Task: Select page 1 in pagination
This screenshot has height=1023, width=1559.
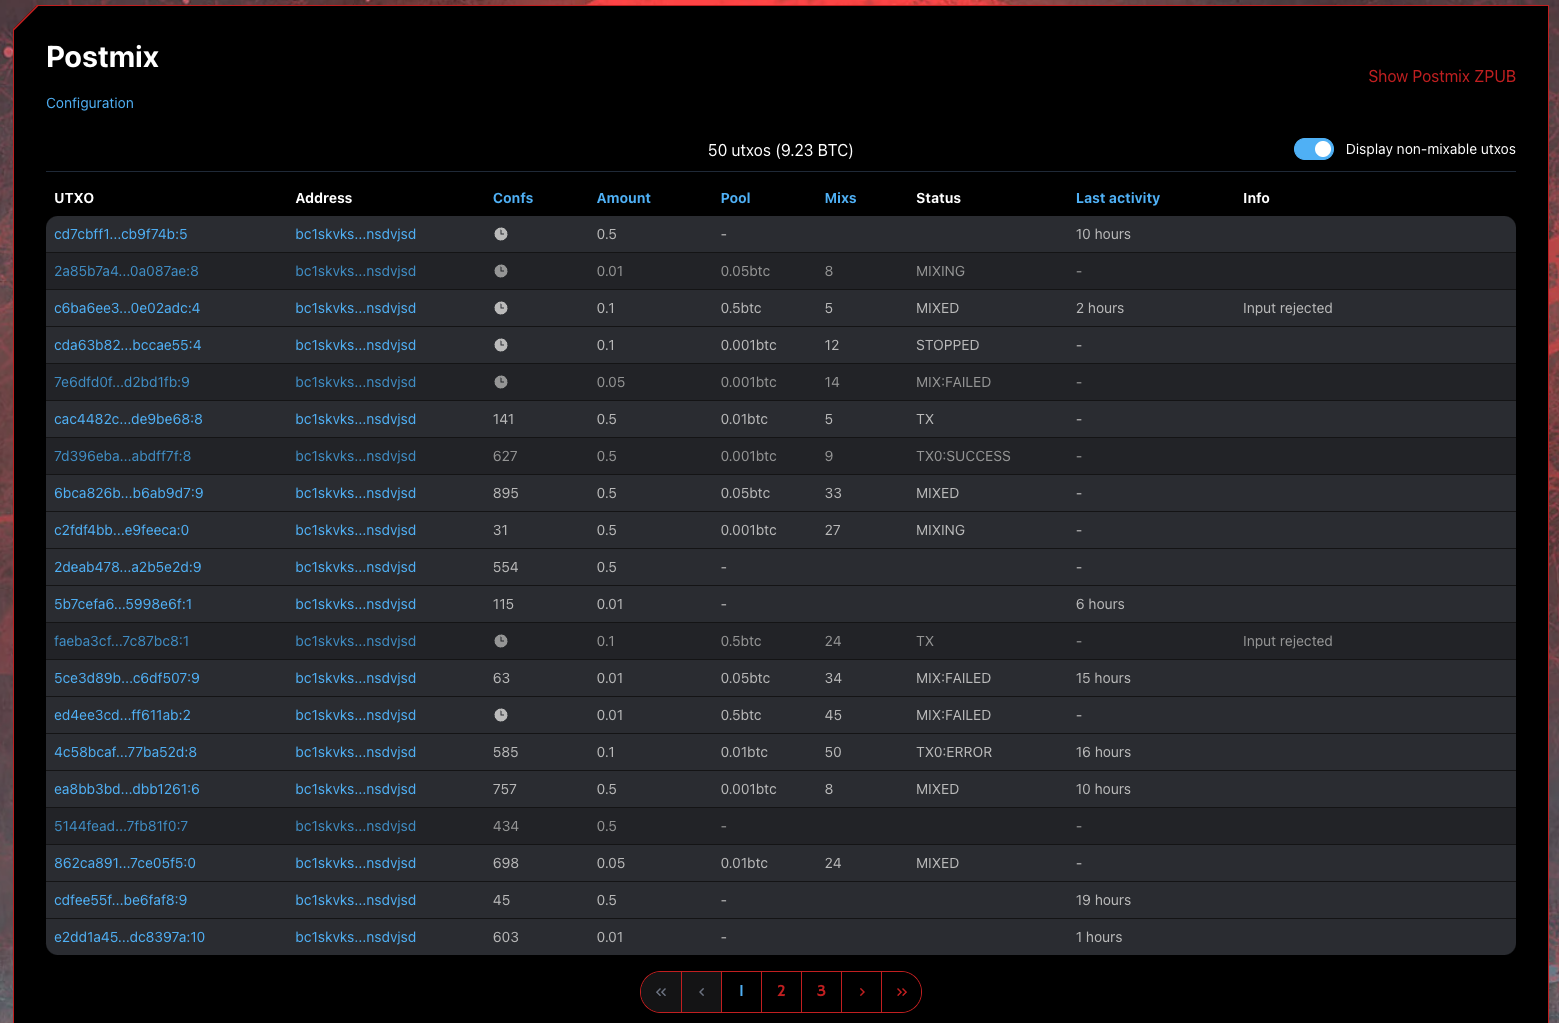Action: (x=741, y=992)
